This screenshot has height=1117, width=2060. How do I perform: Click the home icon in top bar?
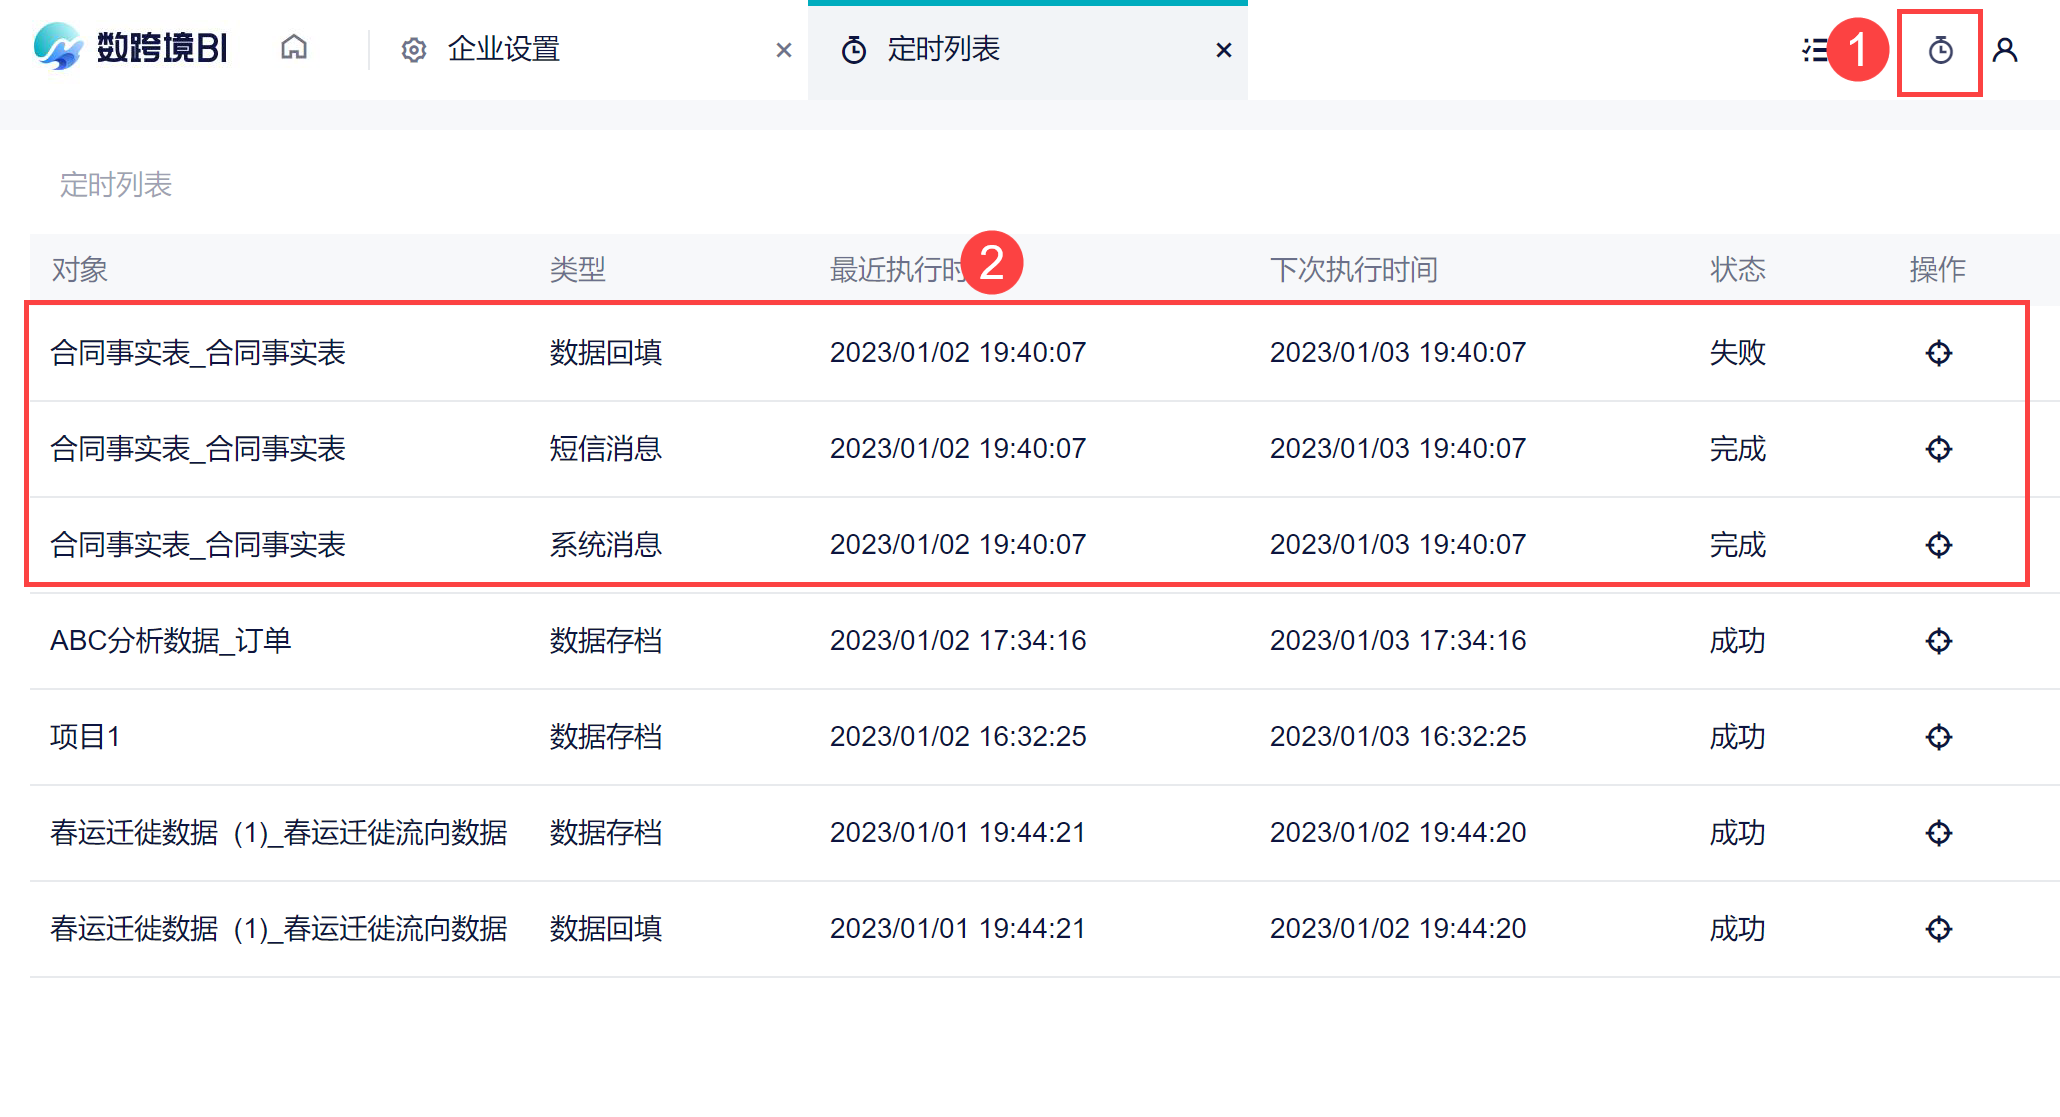[x=294, y=48]
